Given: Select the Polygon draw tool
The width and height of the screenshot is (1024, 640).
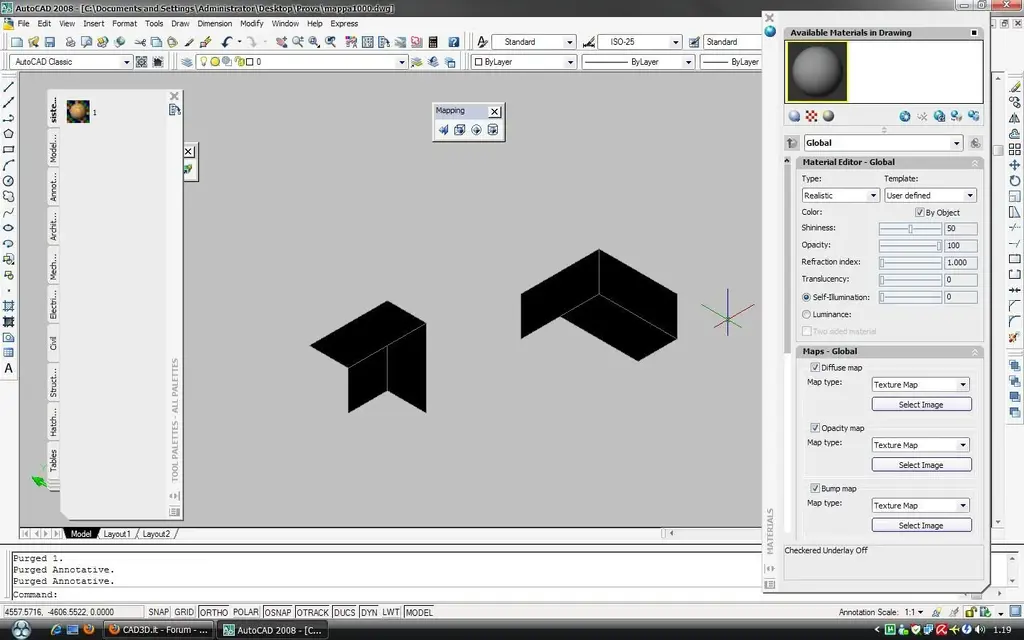Looking at the screenshot, I should 8,134.
